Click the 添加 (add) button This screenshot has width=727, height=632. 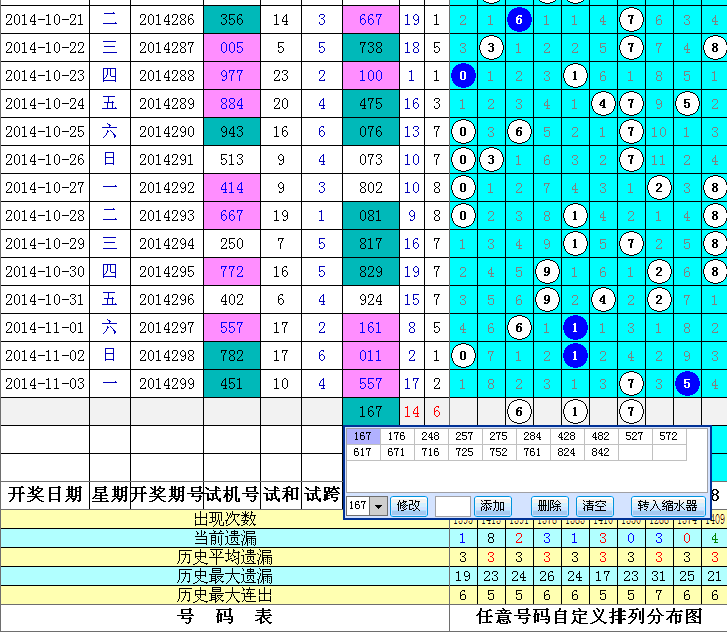click(x=493, y=507)
